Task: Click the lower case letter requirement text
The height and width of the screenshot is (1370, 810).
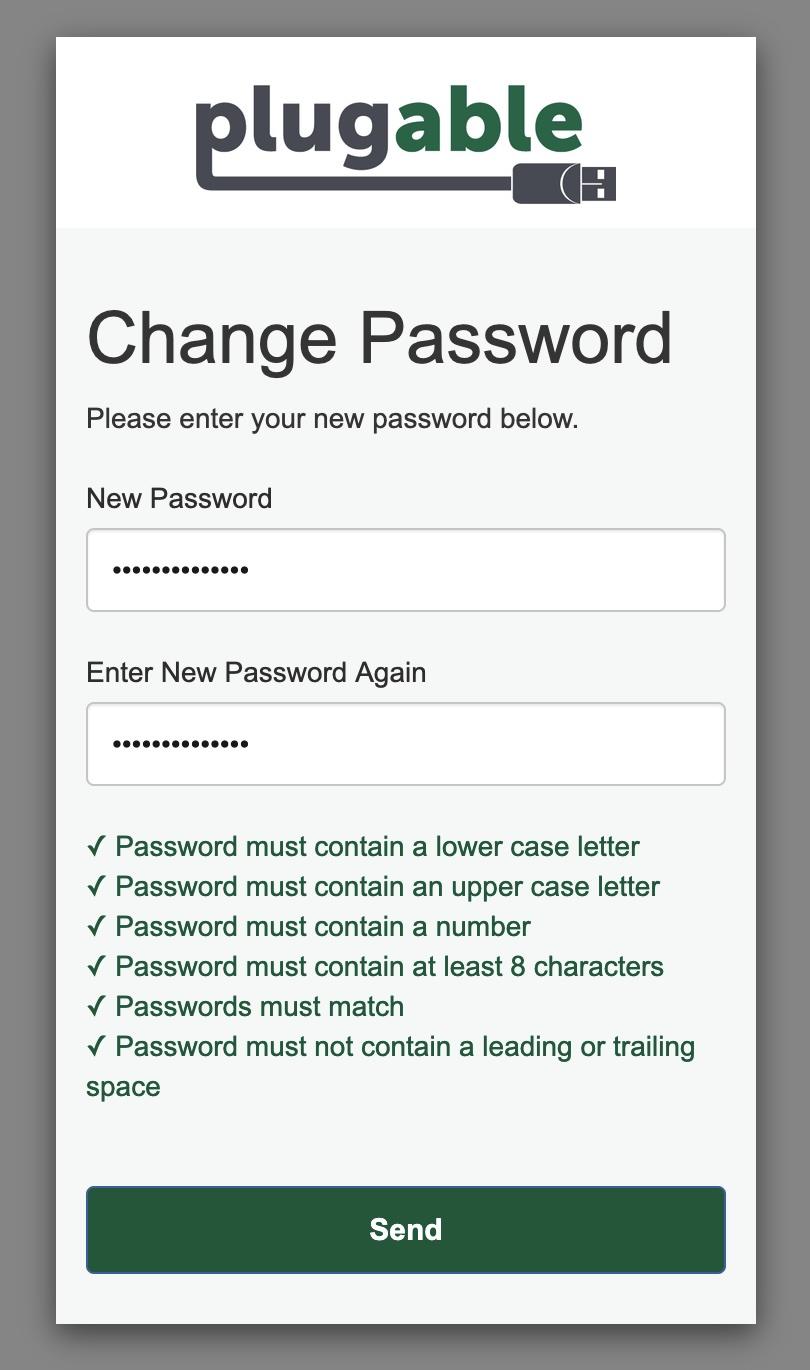Action: pos(378,846)
